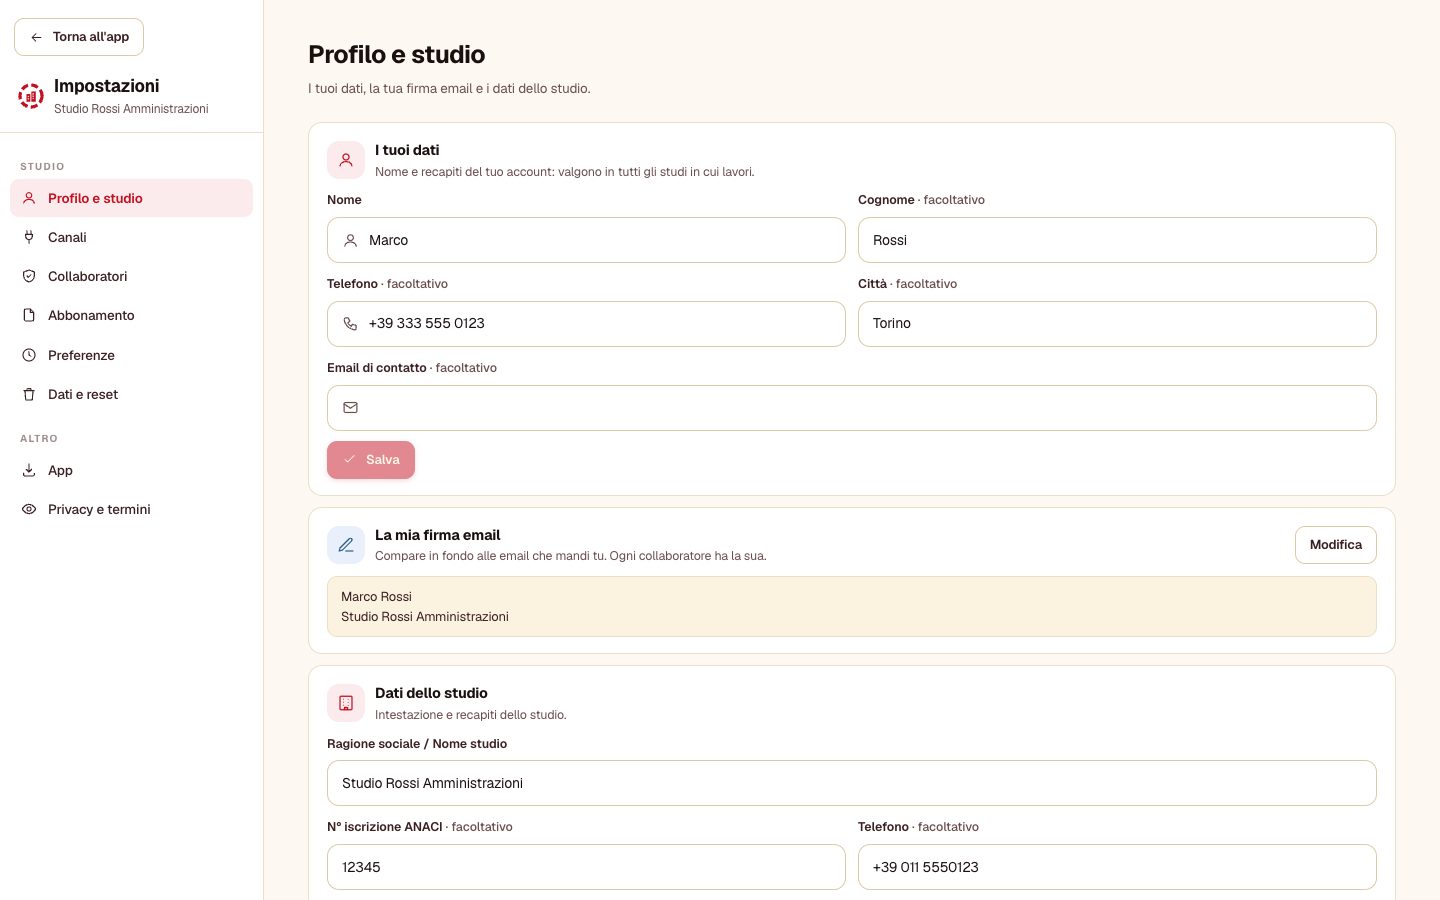The width and height of the screenshot is (1440, 900).
Task: Click the pen icon of La mia firma email
Action: pyautogui.click(x=346, y=545)
